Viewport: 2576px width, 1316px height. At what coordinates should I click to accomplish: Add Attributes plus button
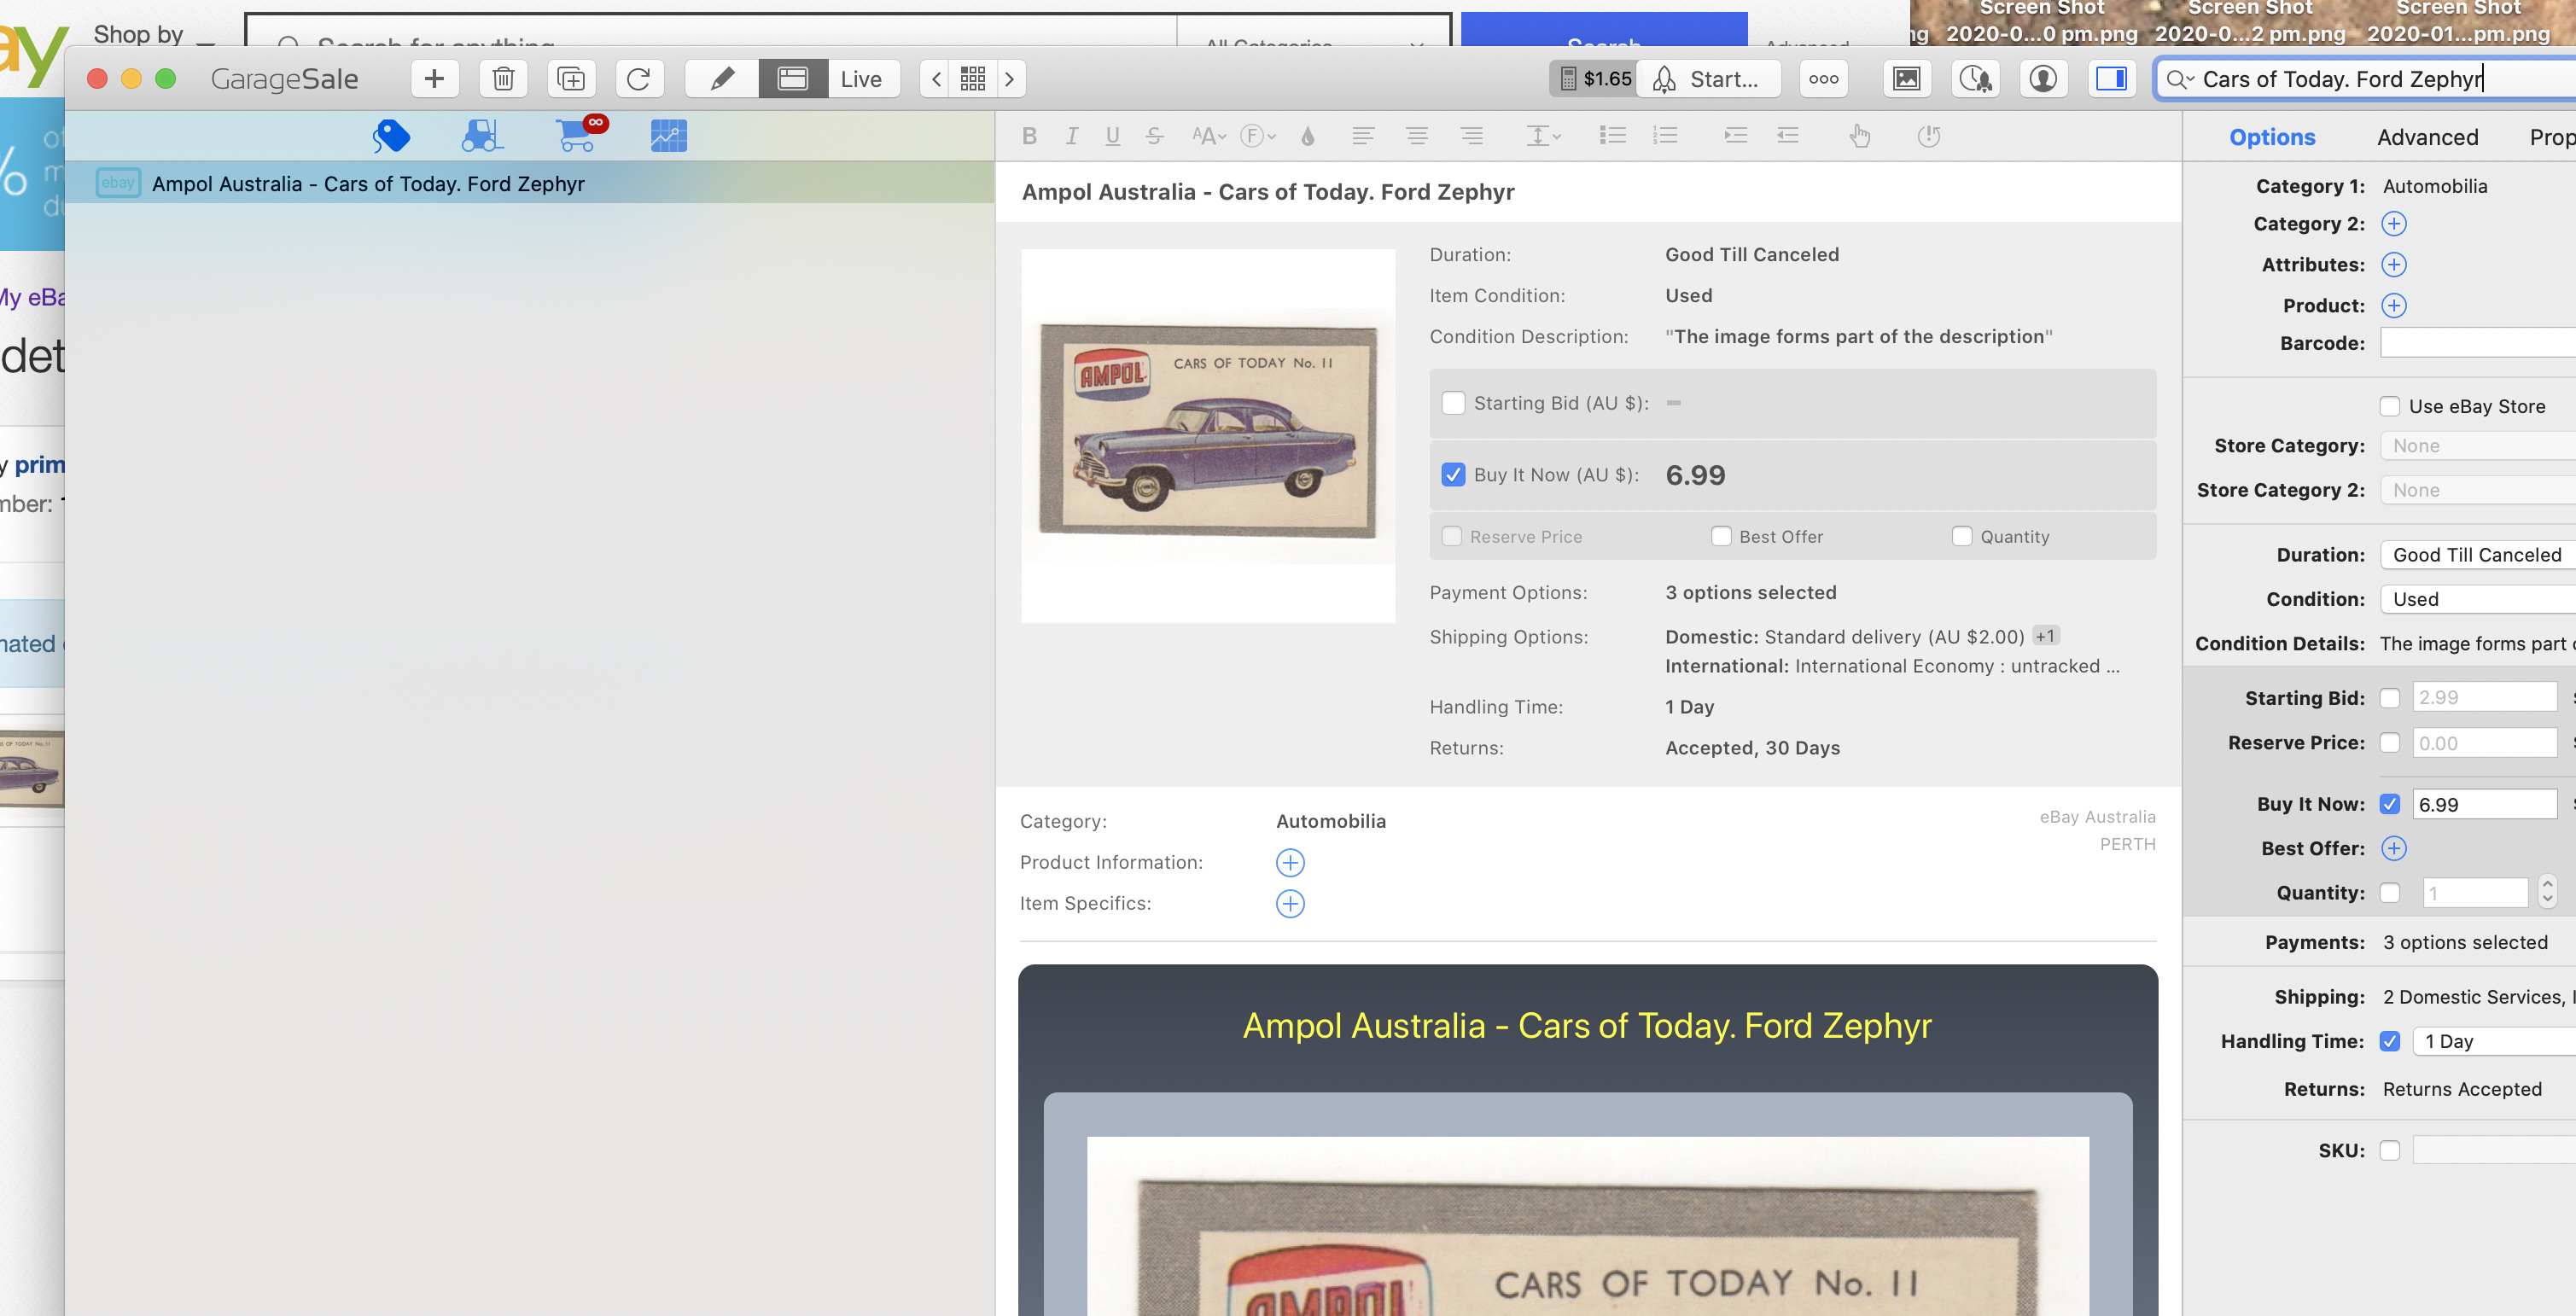pos(2394,265)
